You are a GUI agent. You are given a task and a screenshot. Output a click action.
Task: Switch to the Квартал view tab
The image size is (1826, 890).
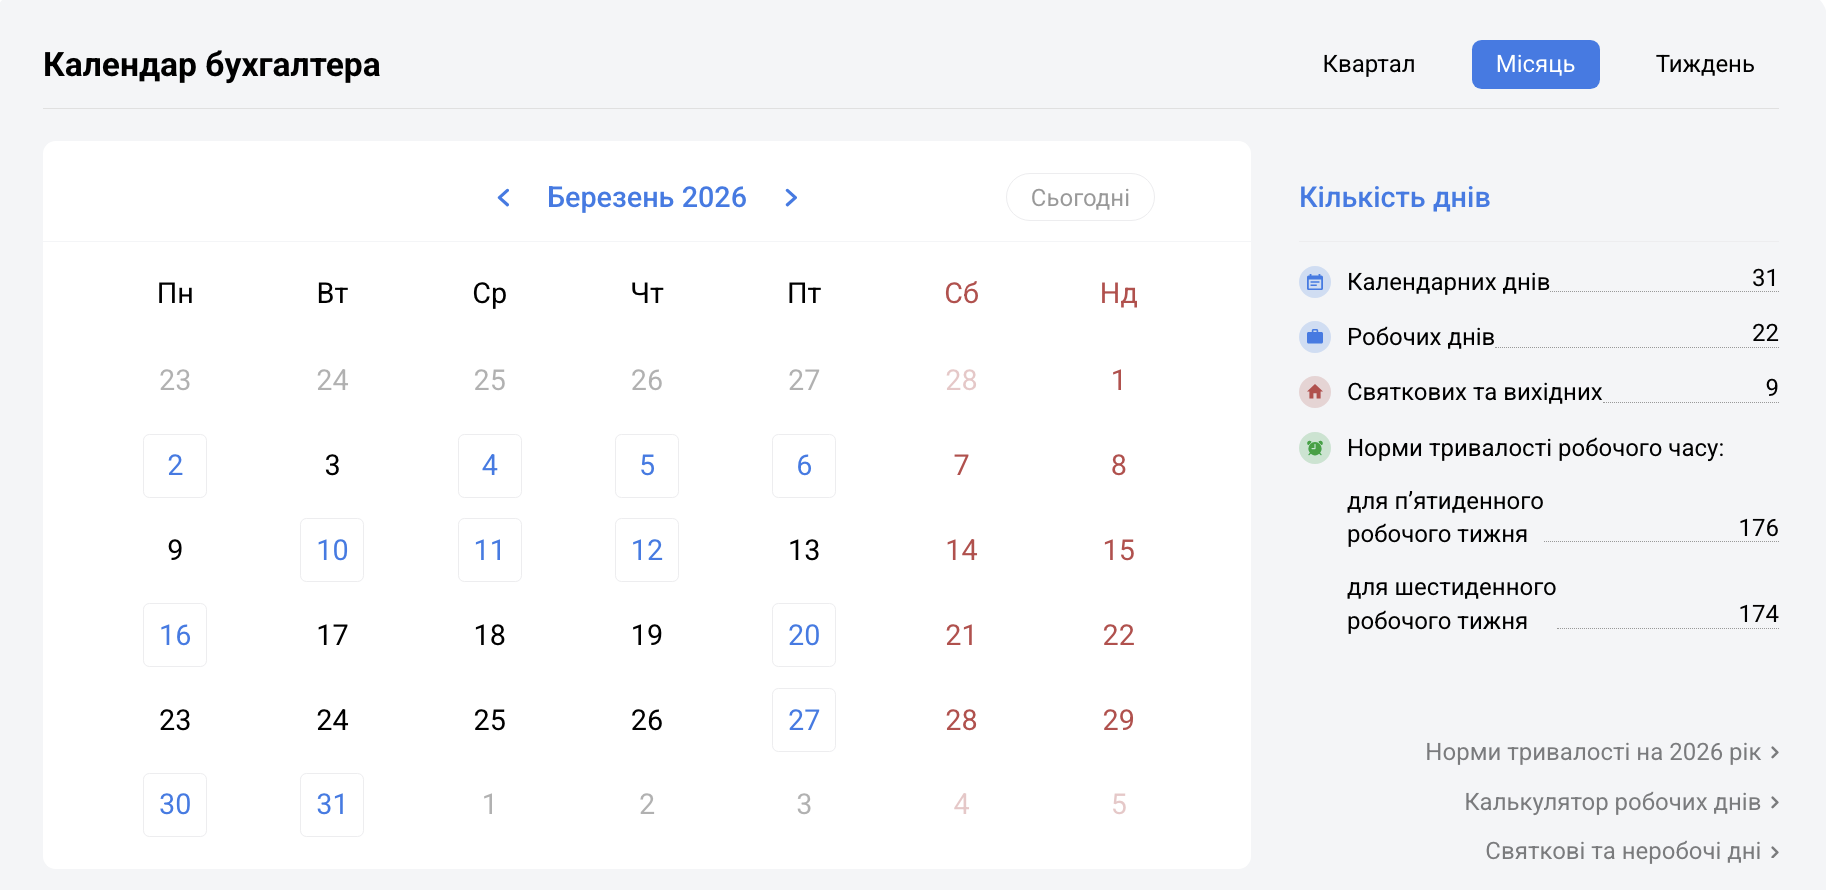1368,64
